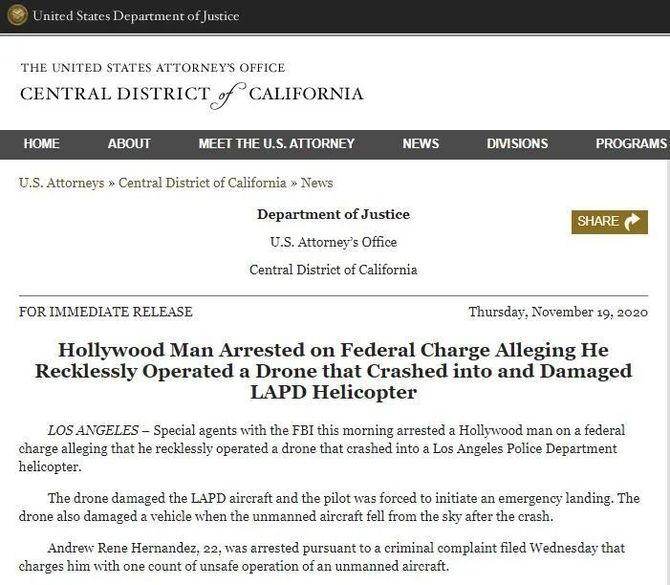
Task: Click the centered U.S. Attorney's Office text
Action: (x=333, y=242)
